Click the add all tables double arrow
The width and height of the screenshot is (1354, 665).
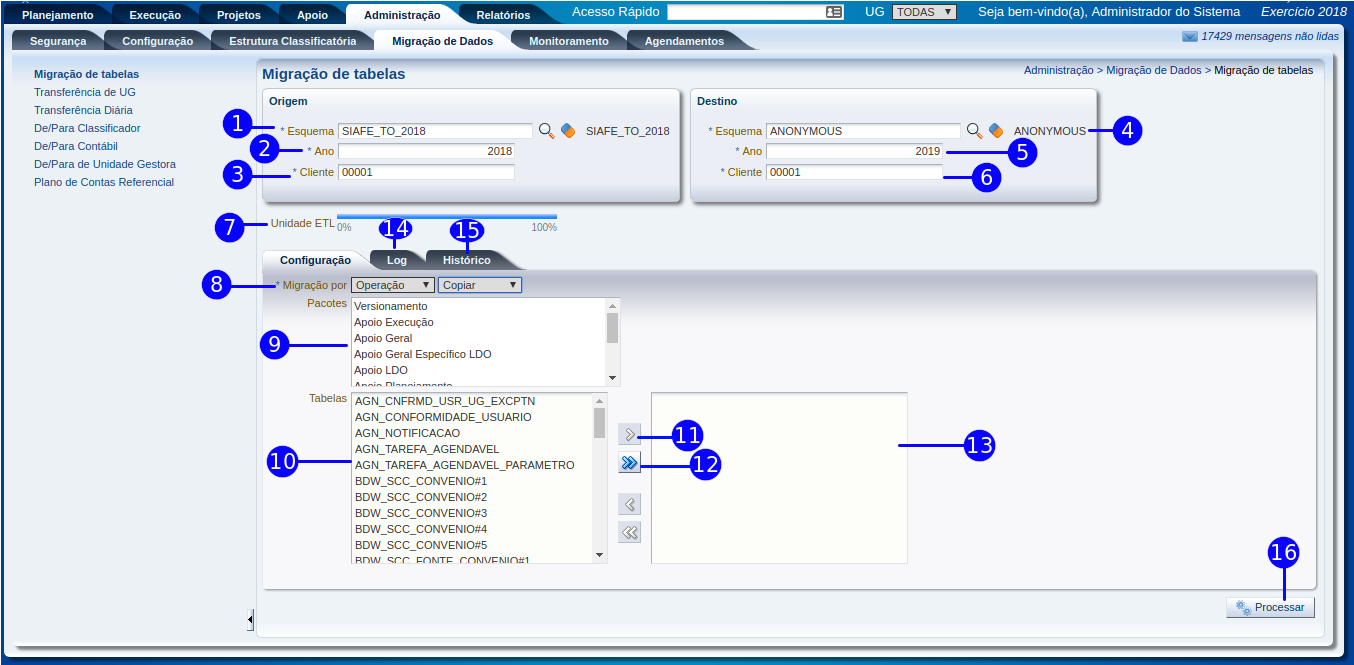coord(629,462)
